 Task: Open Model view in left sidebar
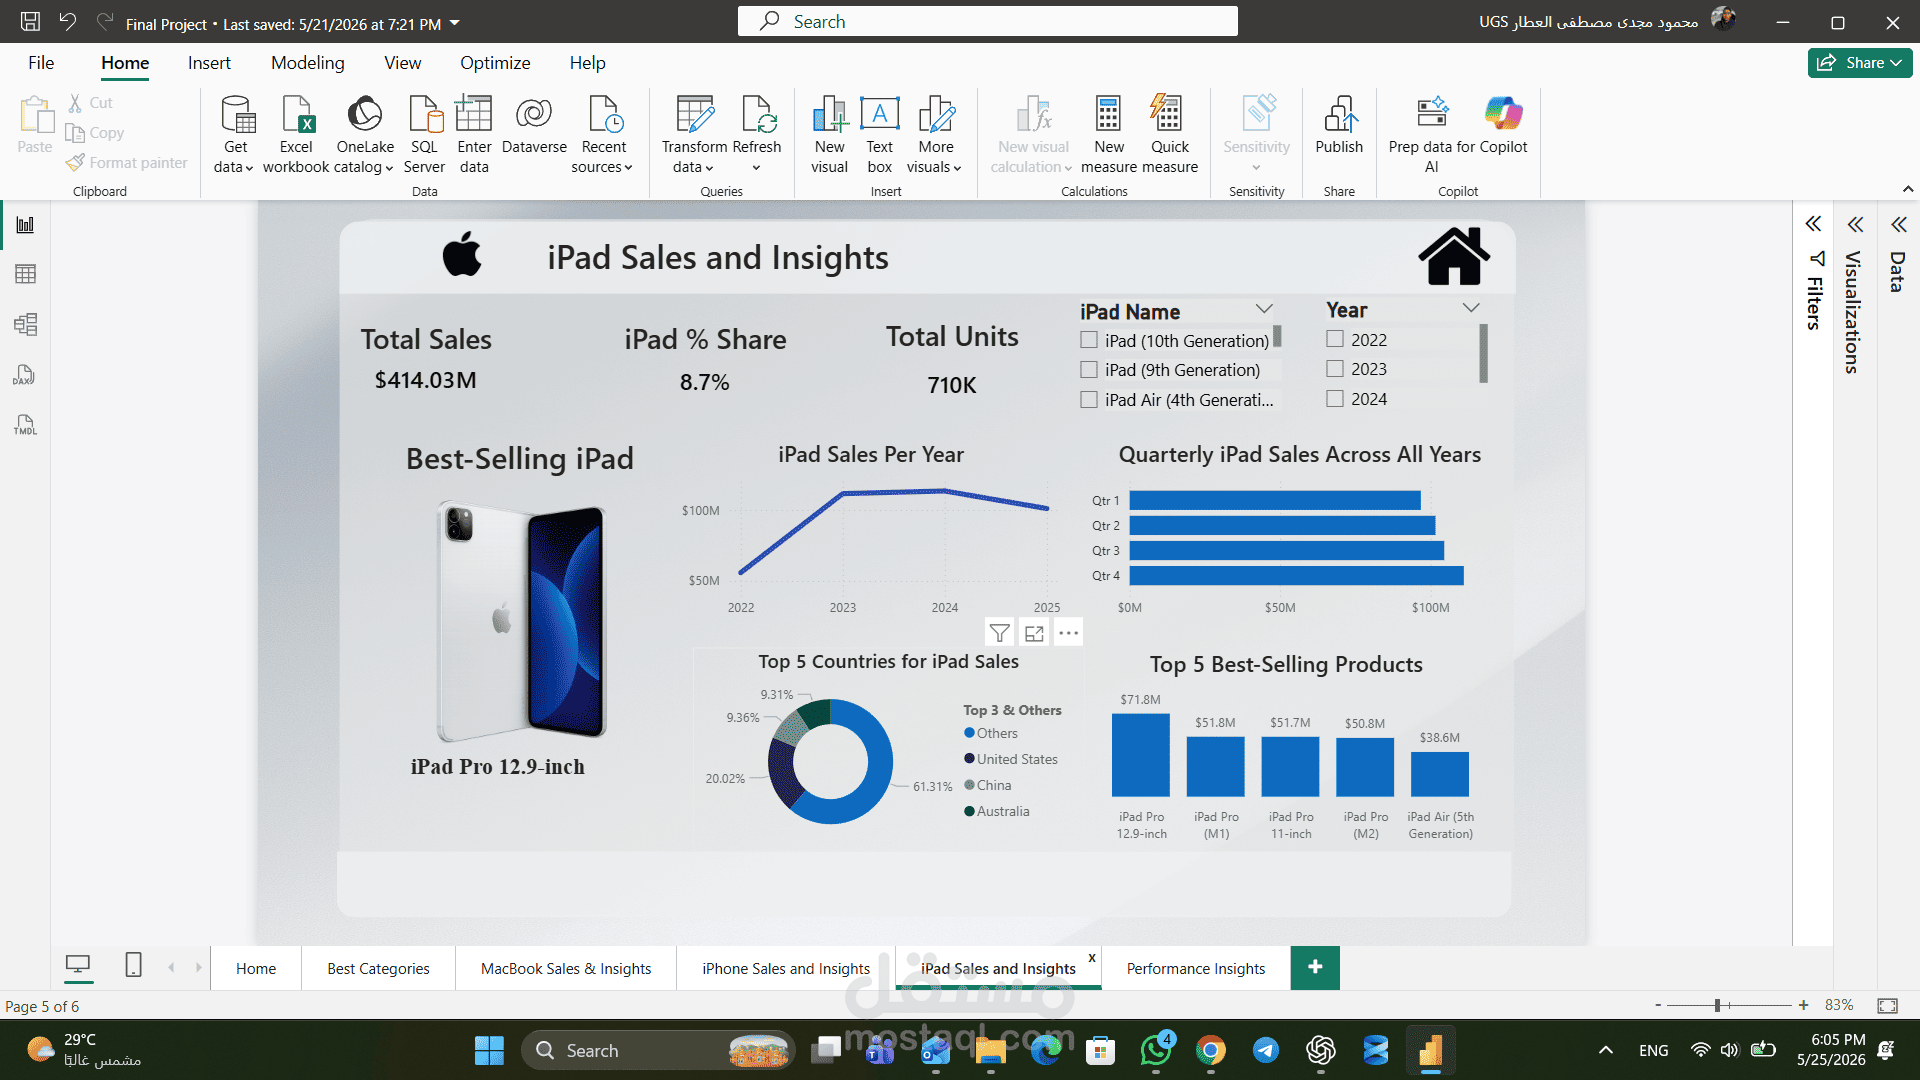coord(25,324)
